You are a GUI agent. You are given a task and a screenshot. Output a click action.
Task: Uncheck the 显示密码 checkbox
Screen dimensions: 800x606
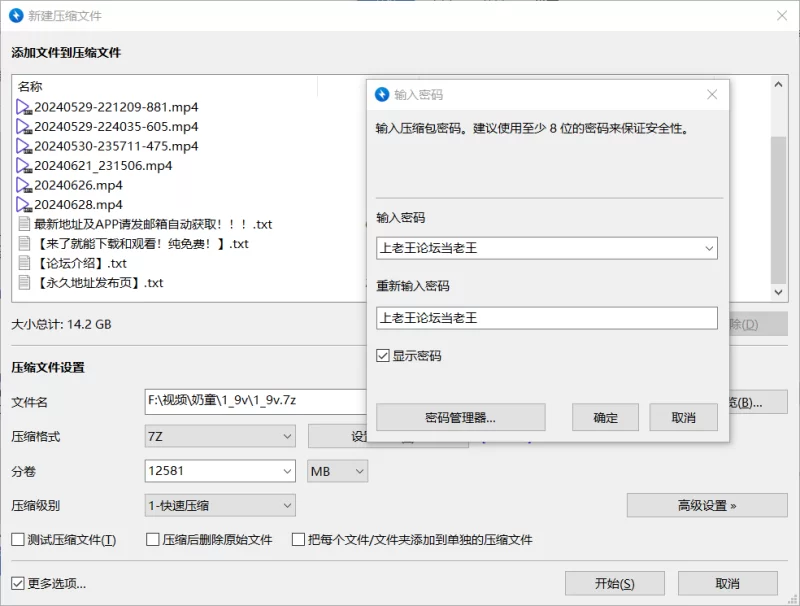click(x=383, y=356)
